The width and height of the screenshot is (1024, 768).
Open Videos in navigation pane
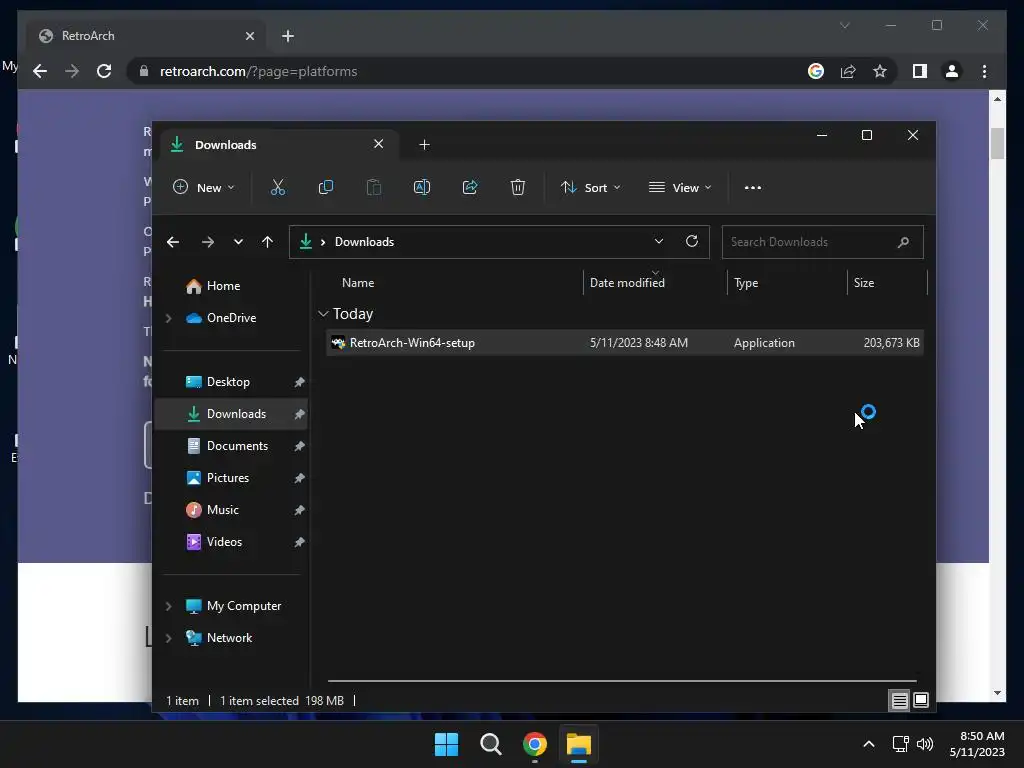(224, 542)
